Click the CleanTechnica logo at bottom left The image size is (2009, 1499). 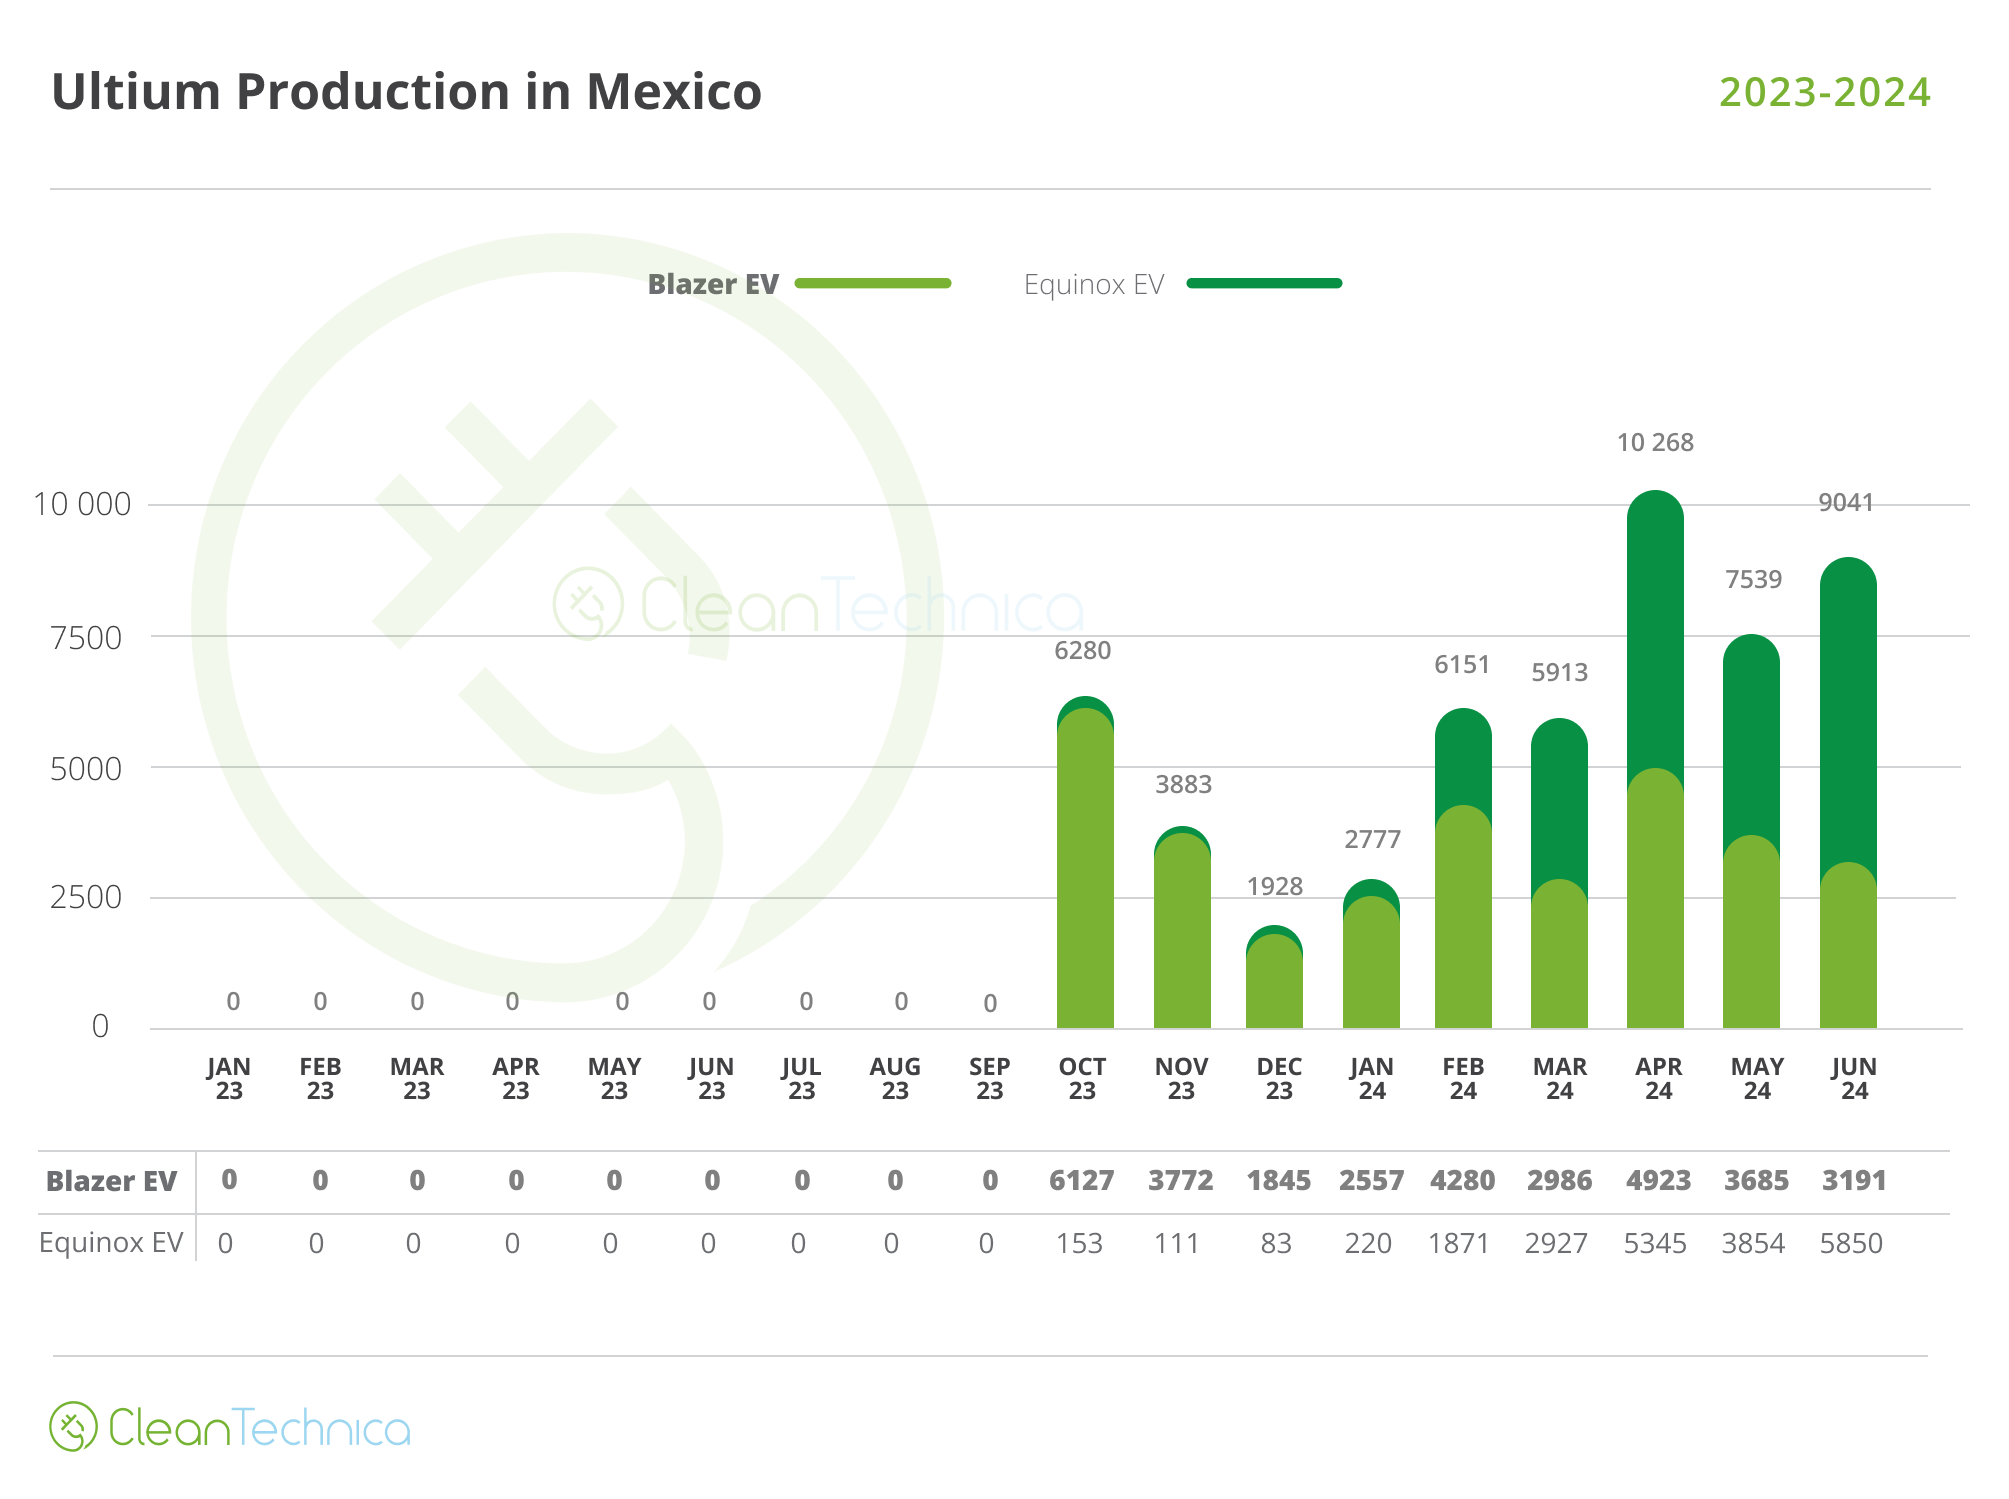click(x=230, y=1427)
